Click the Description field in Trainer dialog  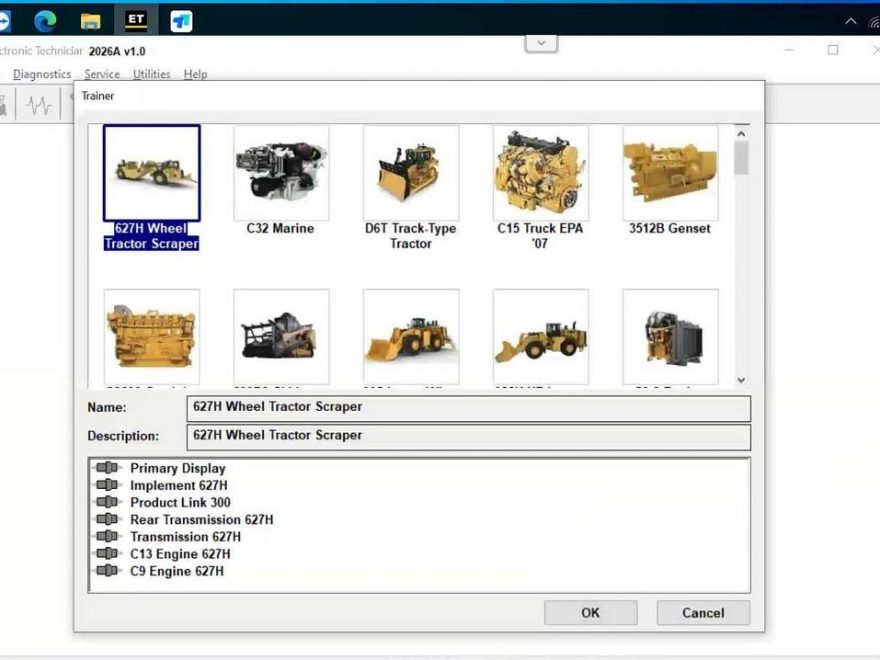point(469,437)
